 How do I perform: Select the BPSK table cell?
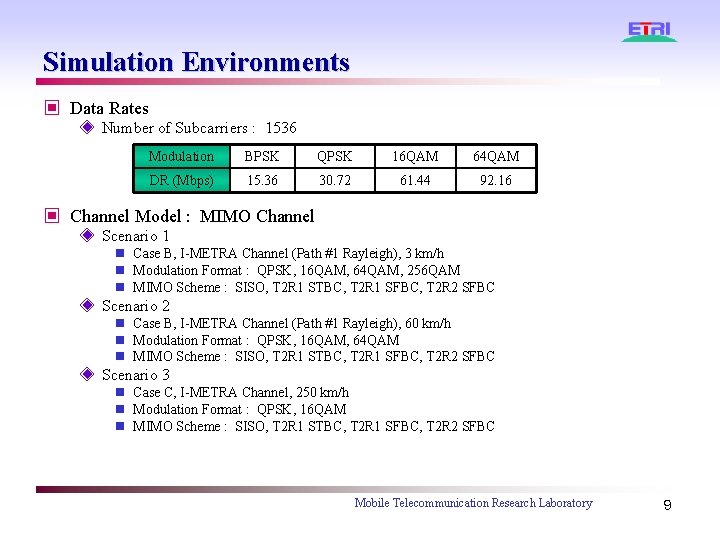coord(262,156)
